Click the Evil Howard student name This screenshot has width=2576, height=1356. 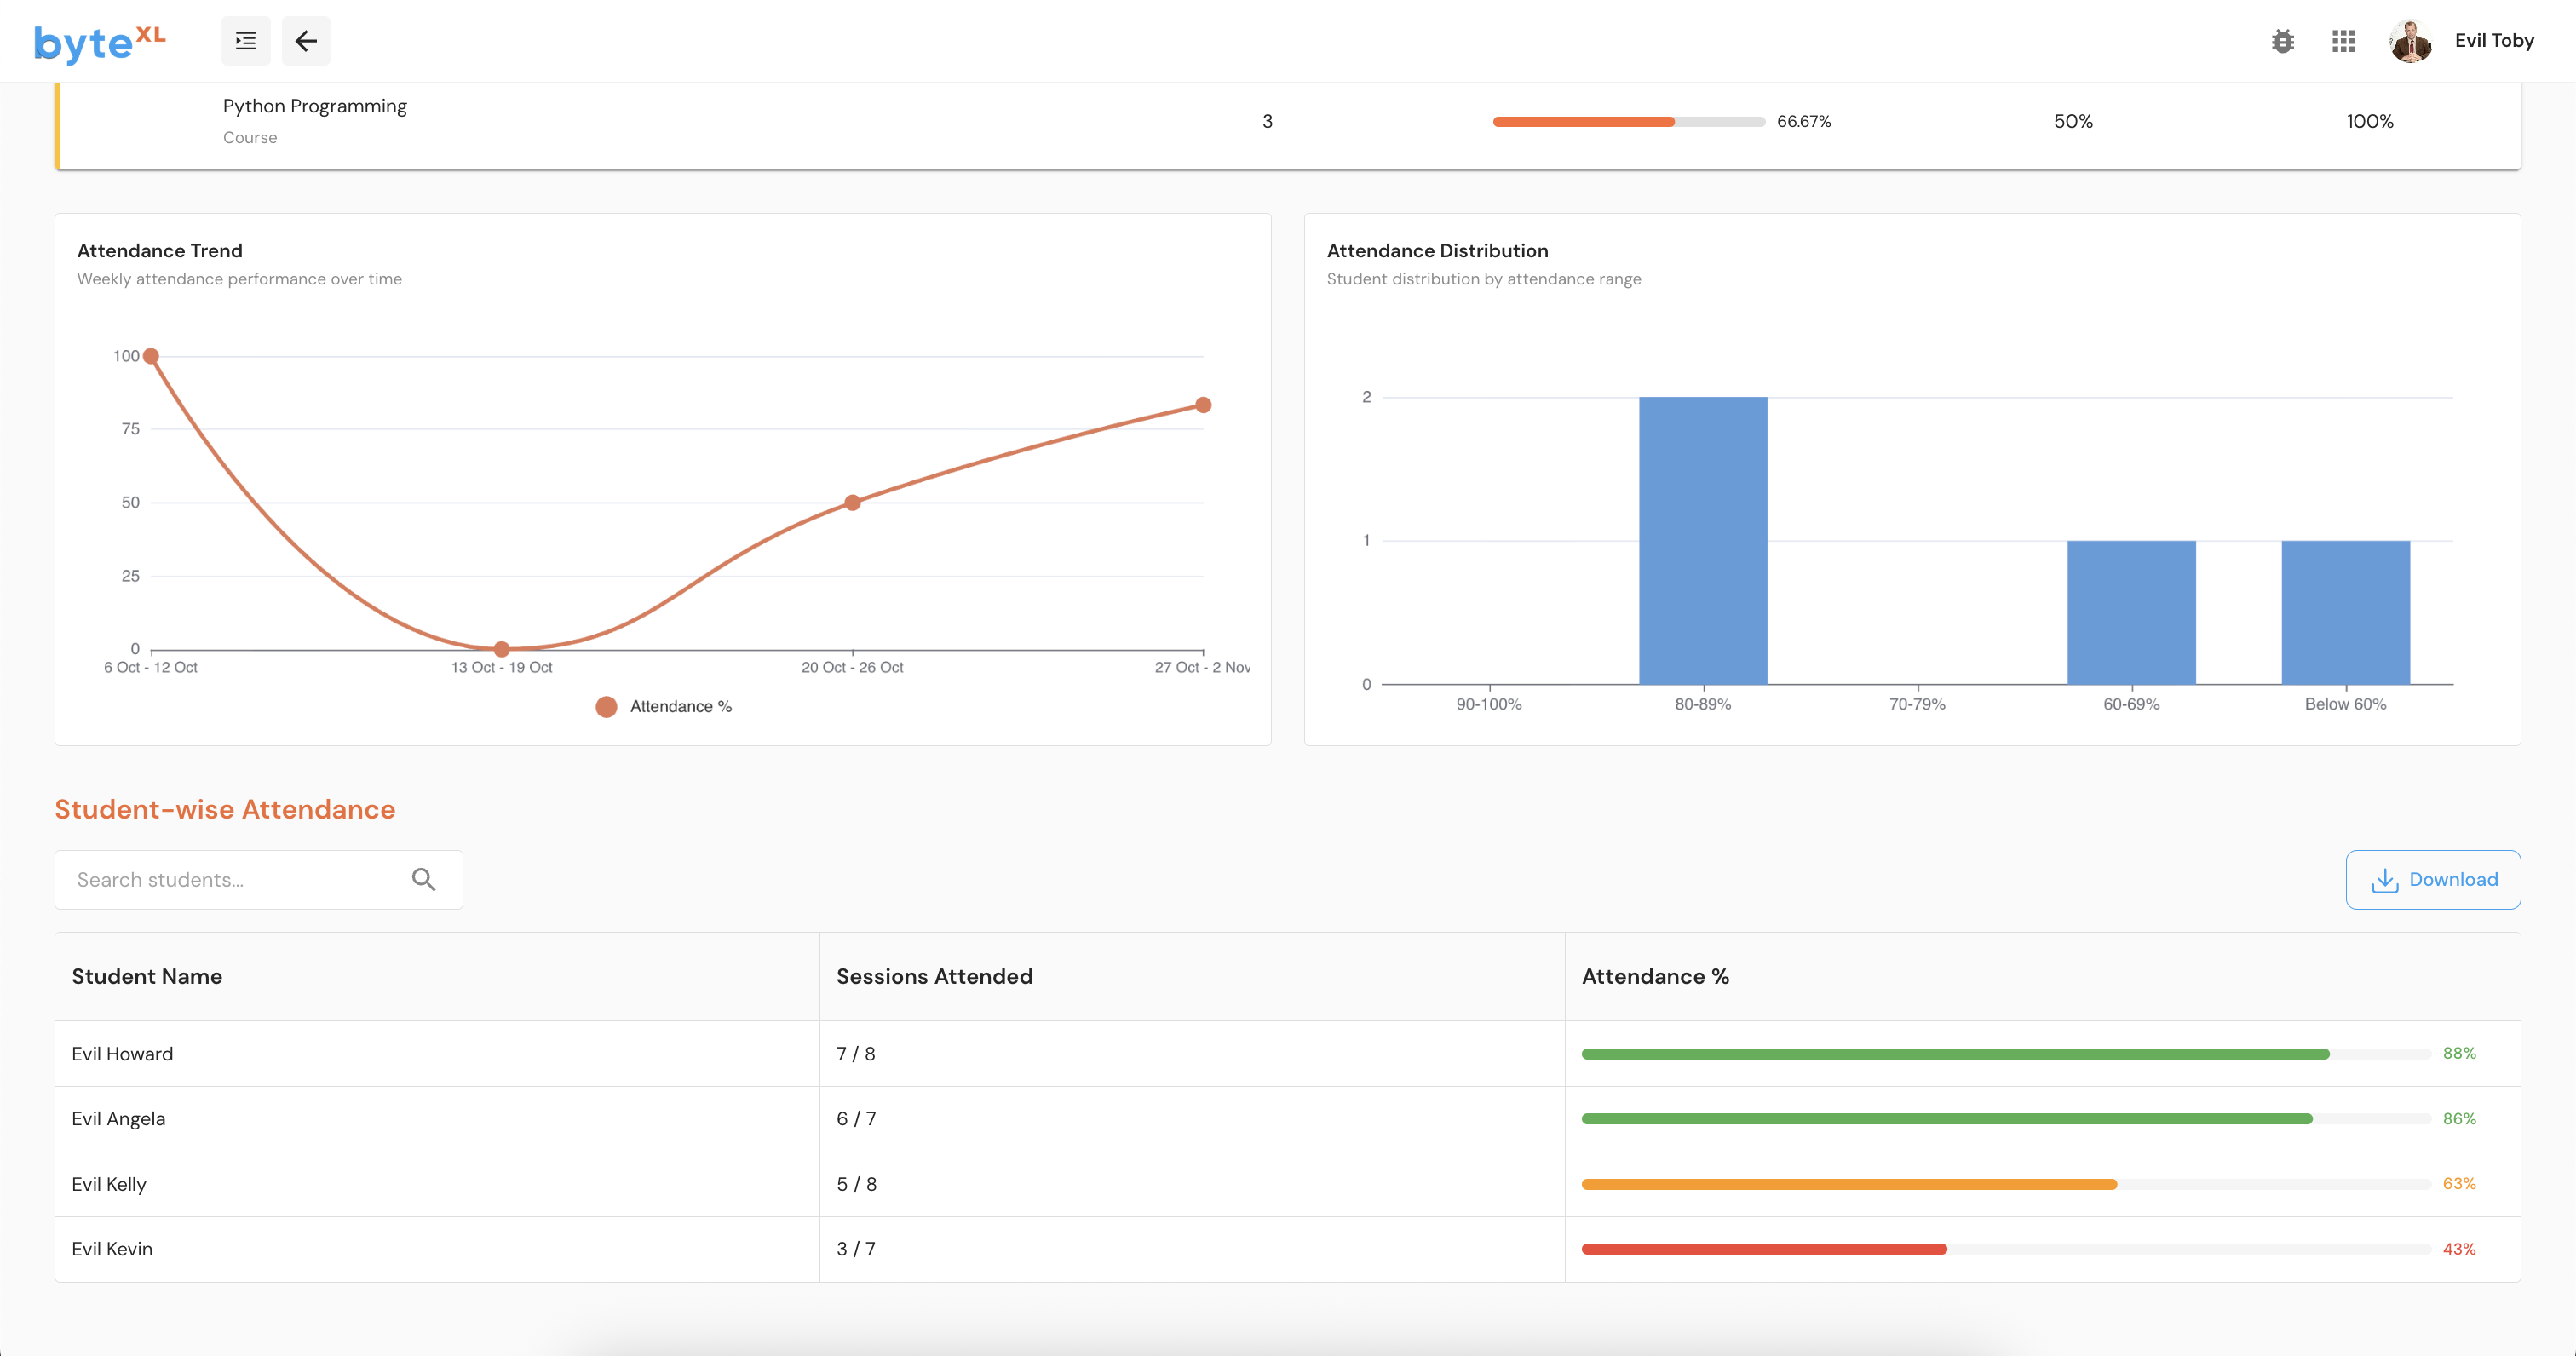pos(122,1054)
